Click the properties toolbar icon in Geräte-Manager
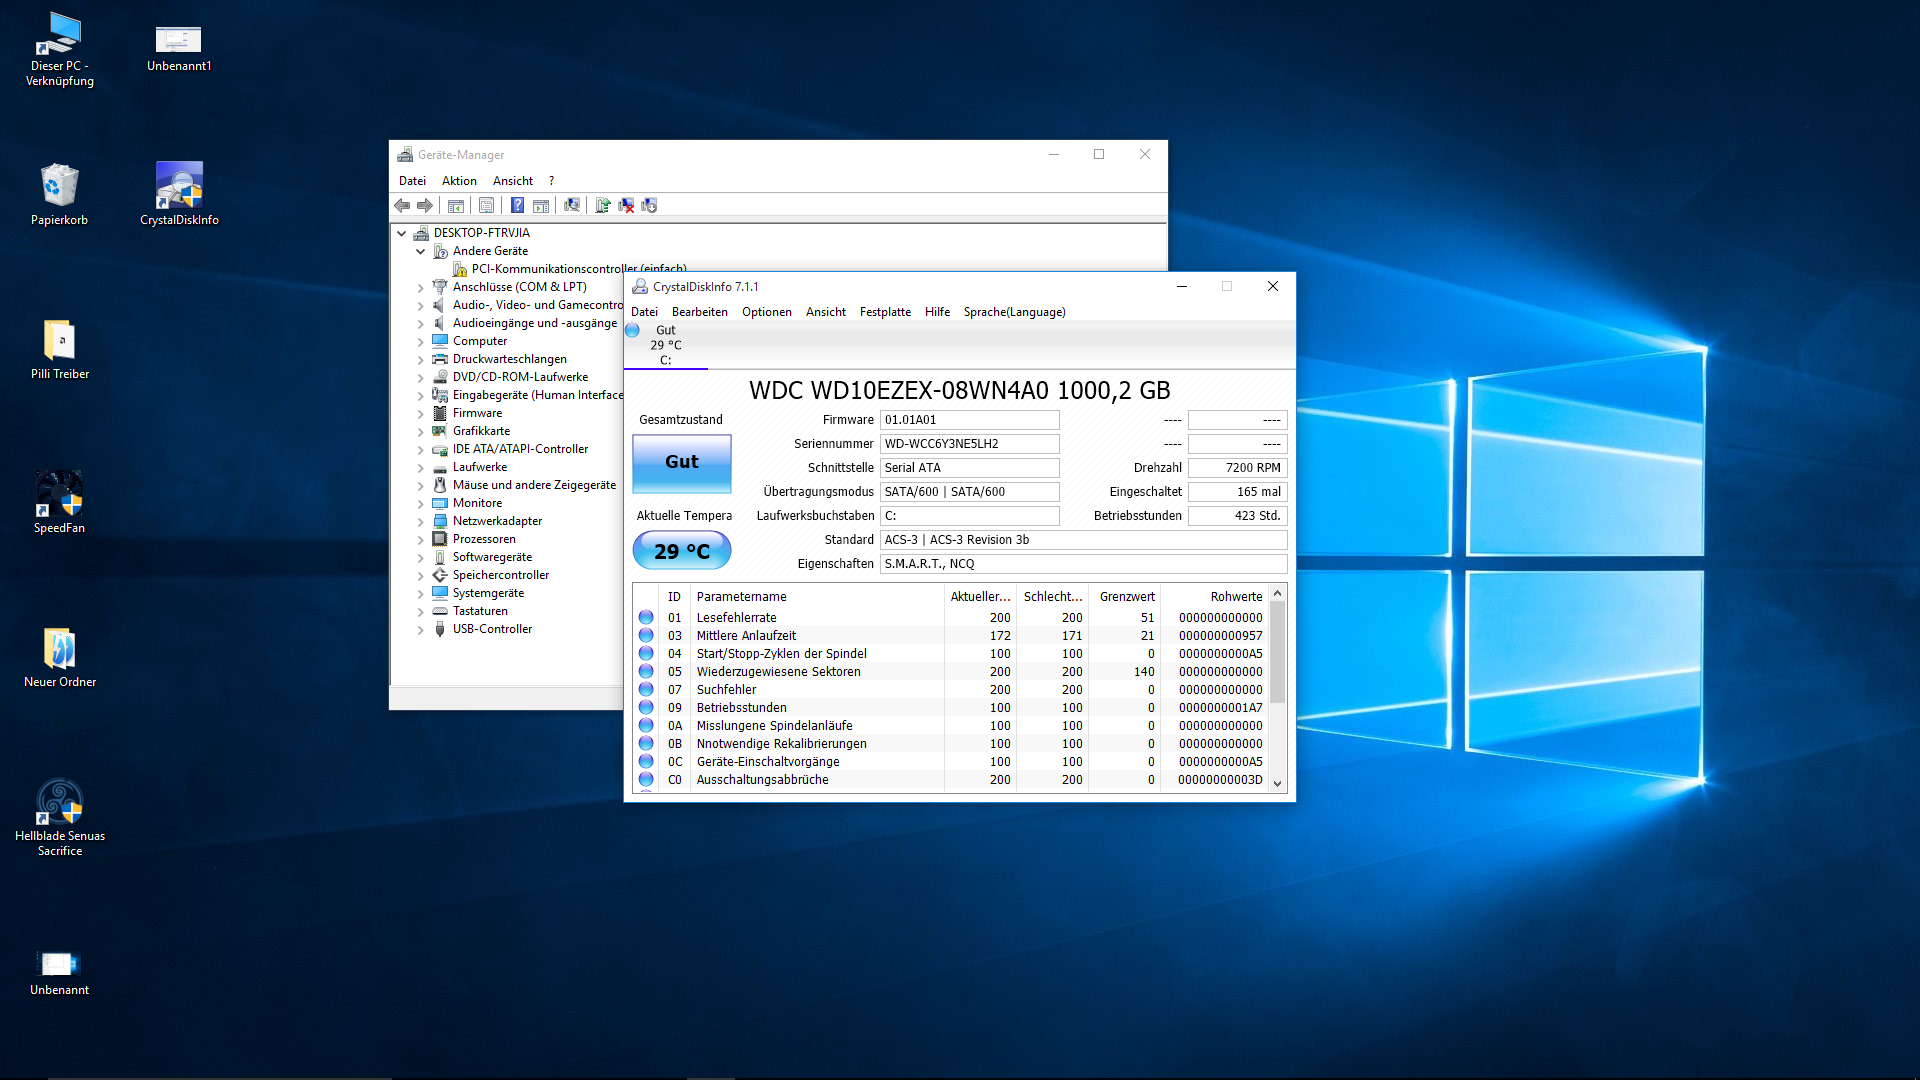1920x1080 pixels. pyautogui.click(x=486, y=205)
